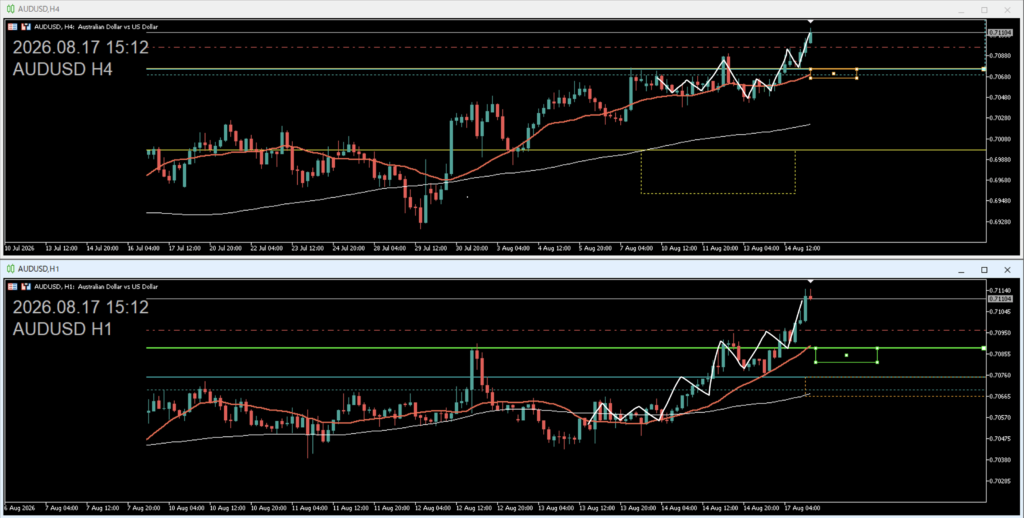
Task: Maximize the AUDUSD,H1 chart window
Action: tap(984, 270)
